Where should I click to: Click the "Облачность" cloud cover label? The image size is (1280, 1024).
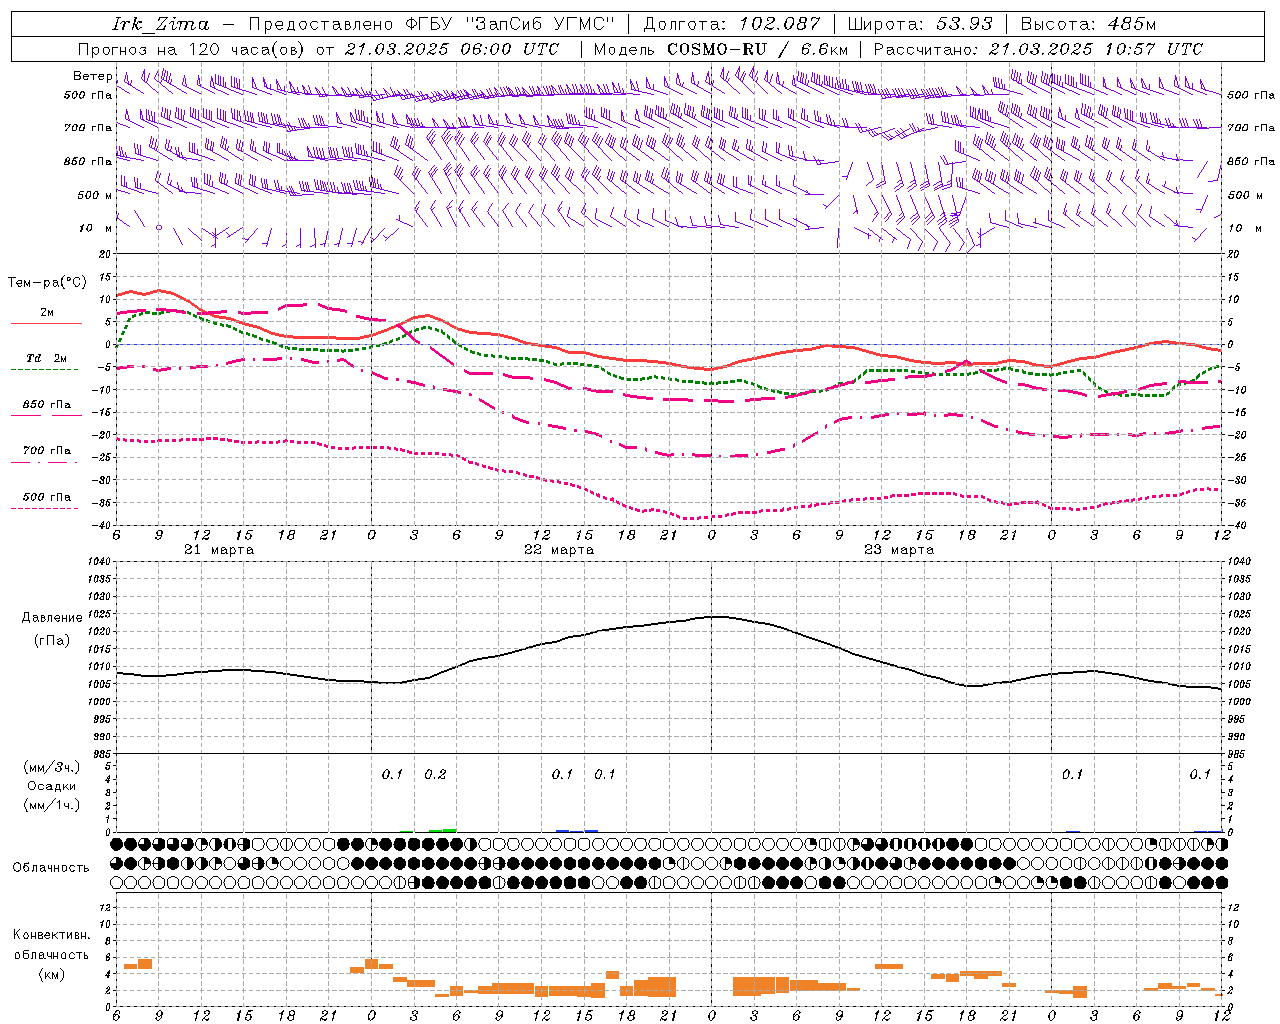(51, 867)
